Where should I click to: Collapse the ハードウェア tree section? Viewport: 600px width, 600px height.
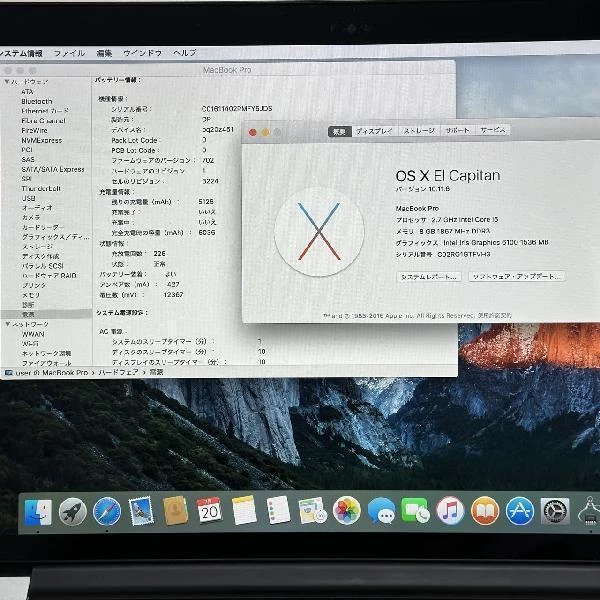pos(7,82)
